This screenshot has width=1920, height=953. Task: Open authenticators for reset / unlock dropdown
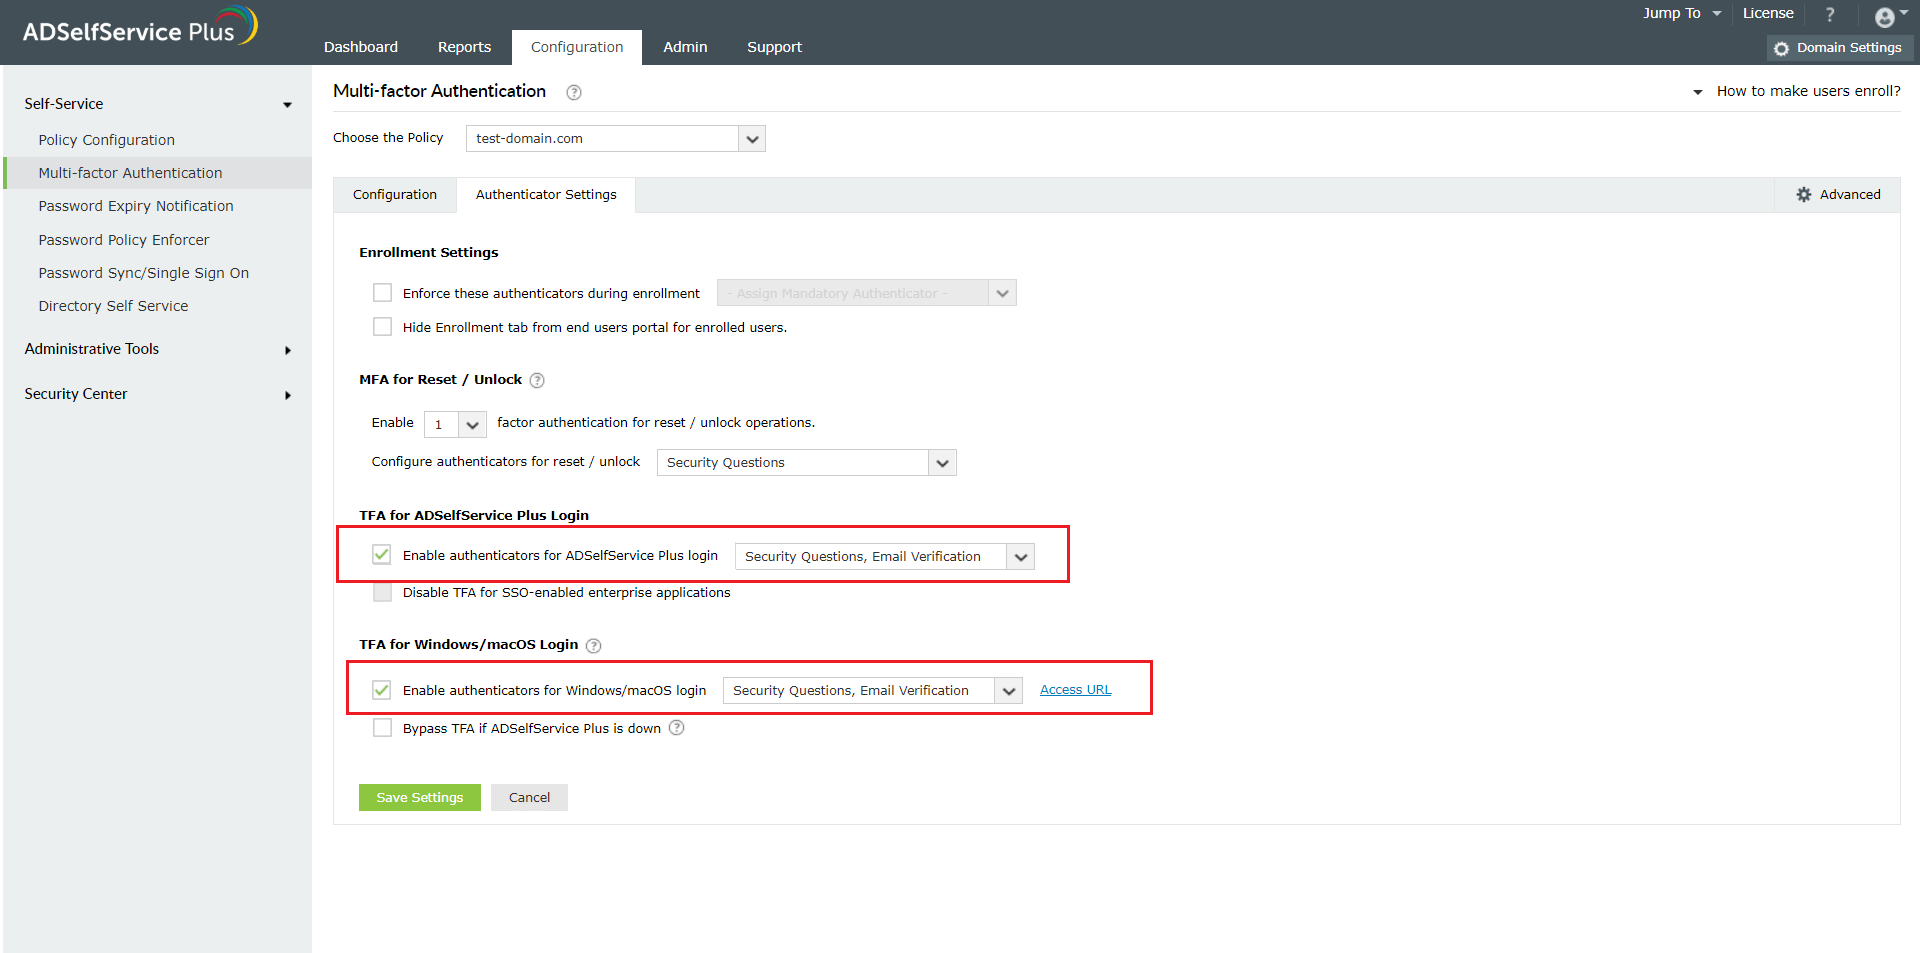click(807, 463)
